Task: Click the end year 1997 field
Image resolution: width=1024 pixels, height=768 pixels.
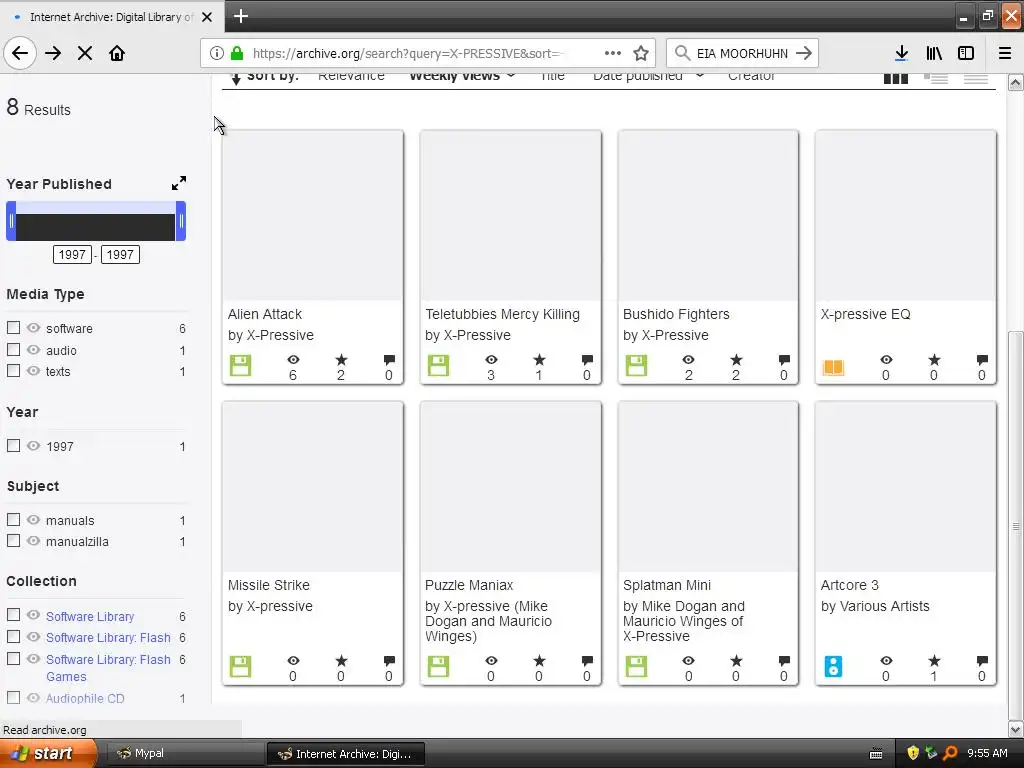Action: pos(120,255)
